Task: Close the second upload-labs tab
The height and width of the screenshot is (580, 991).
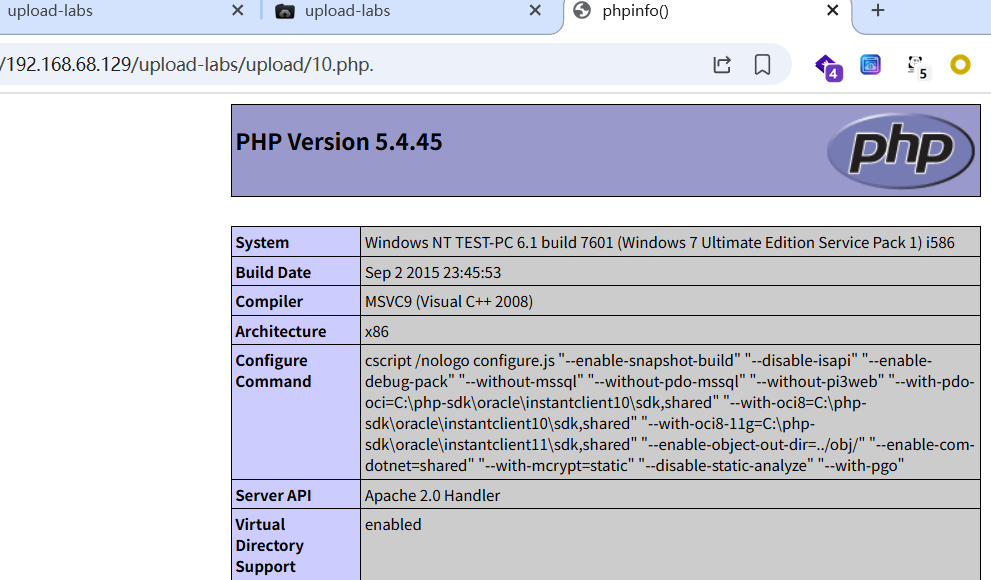Action: pos(535,11)
